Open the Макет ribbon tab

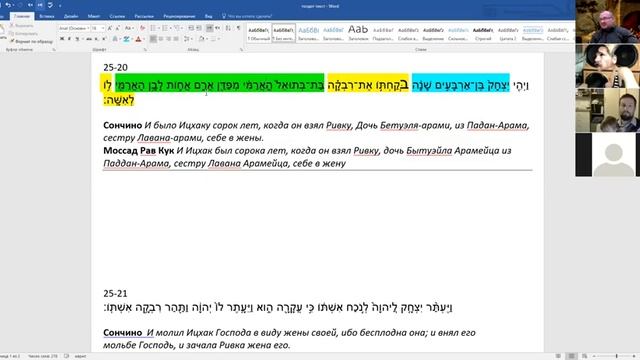[x=94, y=16]
